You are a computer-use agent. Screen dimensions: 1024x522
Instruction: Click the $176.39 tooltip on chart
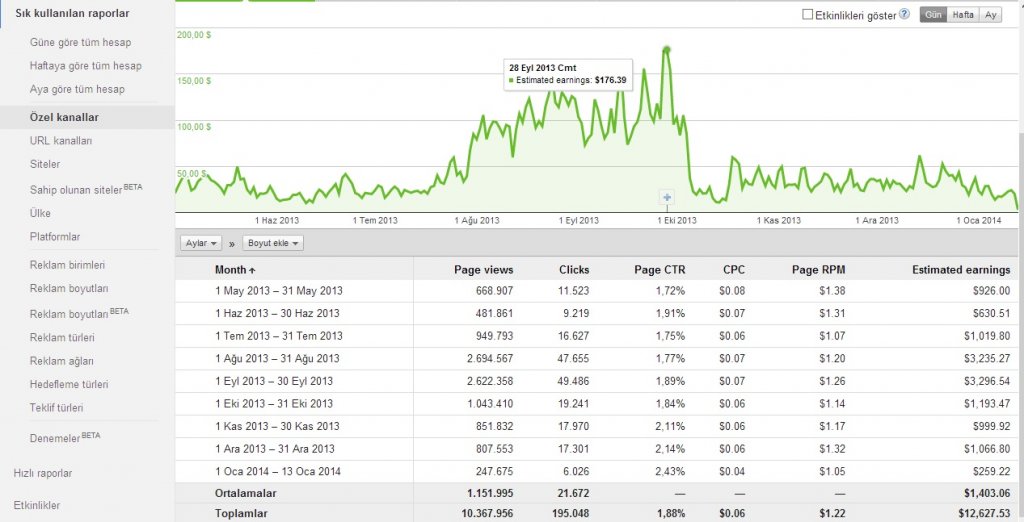coord(568,74)
